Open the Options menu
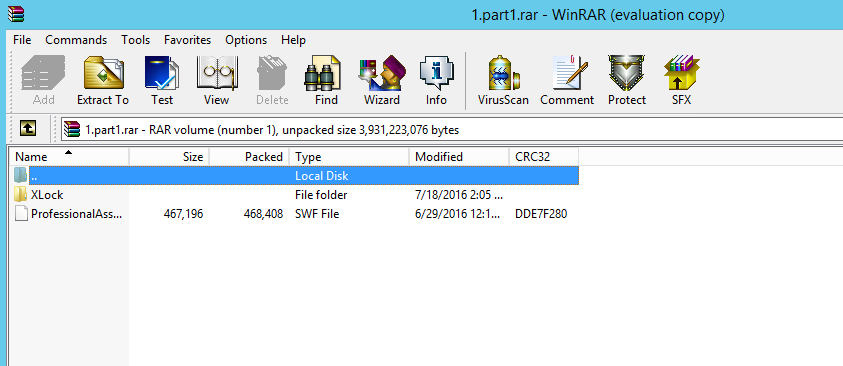The height and width of the screenshot is (366, 843). pyautogui.click(x=246, y=40)
